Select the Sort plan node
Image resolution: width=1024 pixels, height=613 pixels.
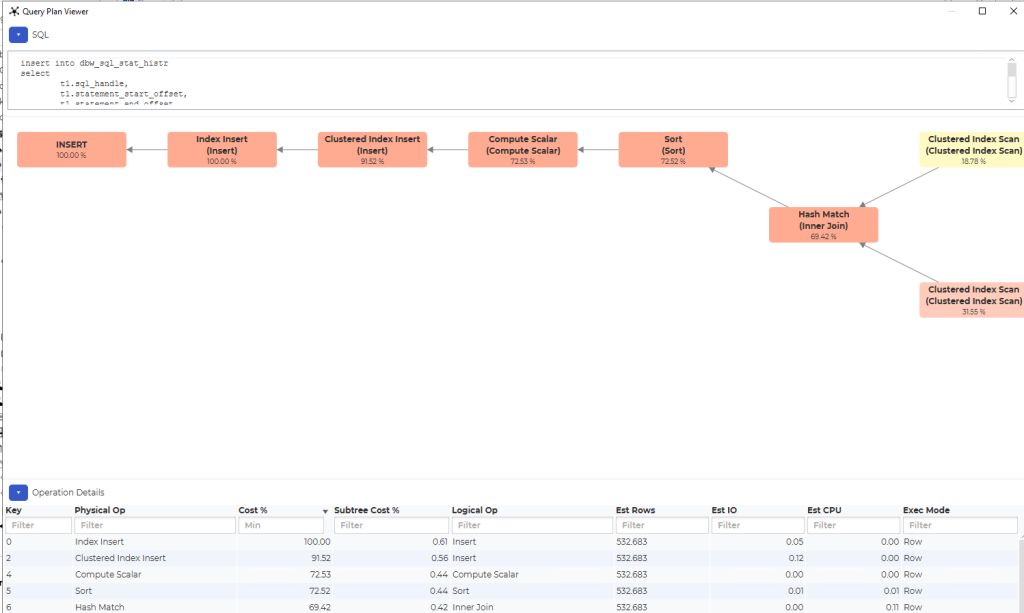pyautogui.click(x=673, y=149)
